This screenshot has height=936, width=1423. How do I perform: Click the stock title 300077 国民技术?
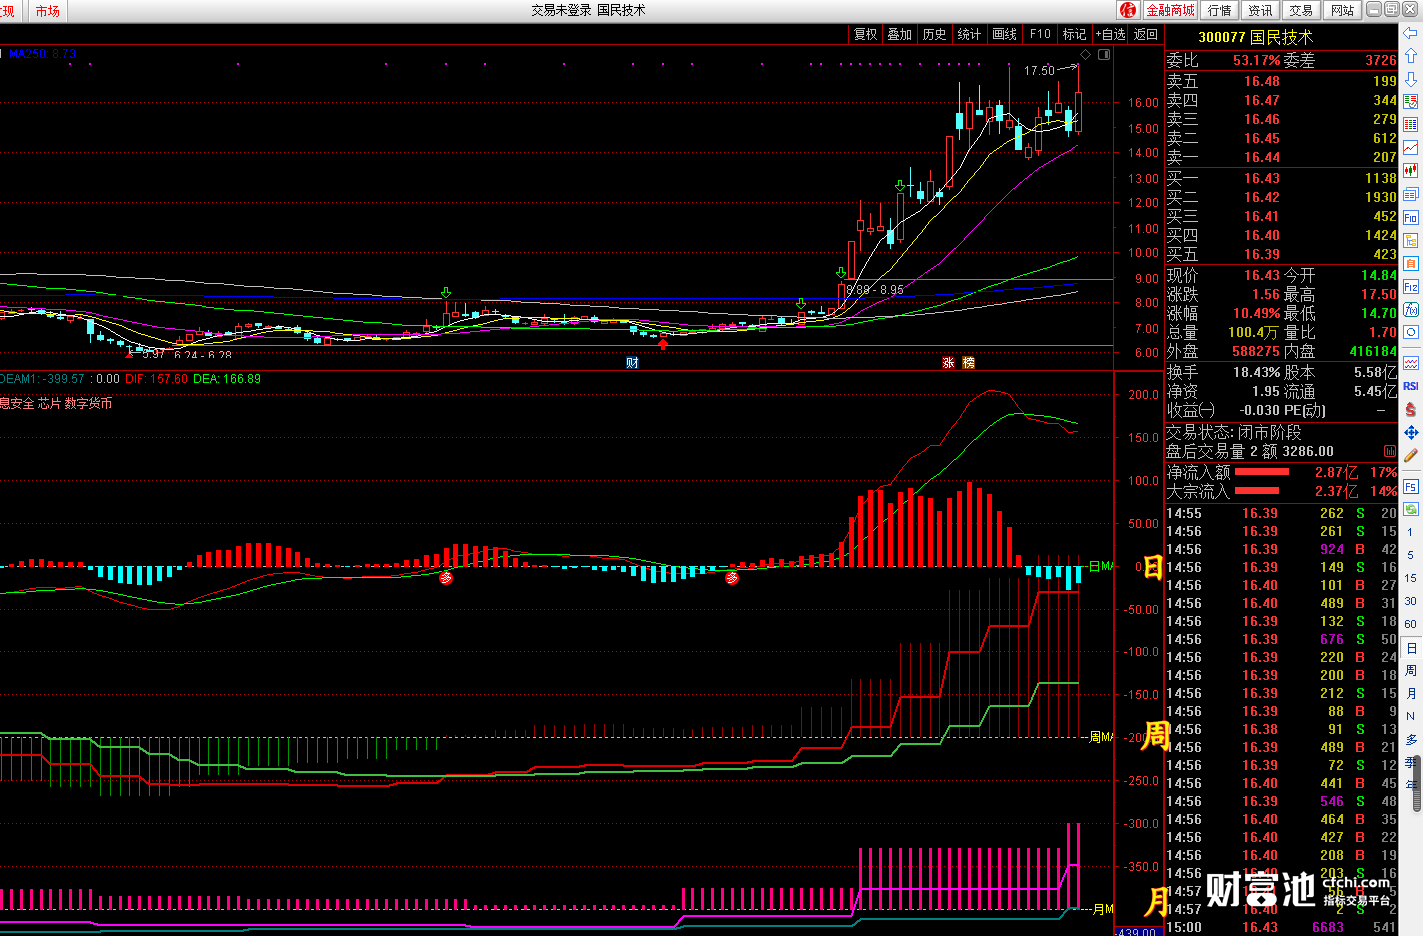point(1255,37)
